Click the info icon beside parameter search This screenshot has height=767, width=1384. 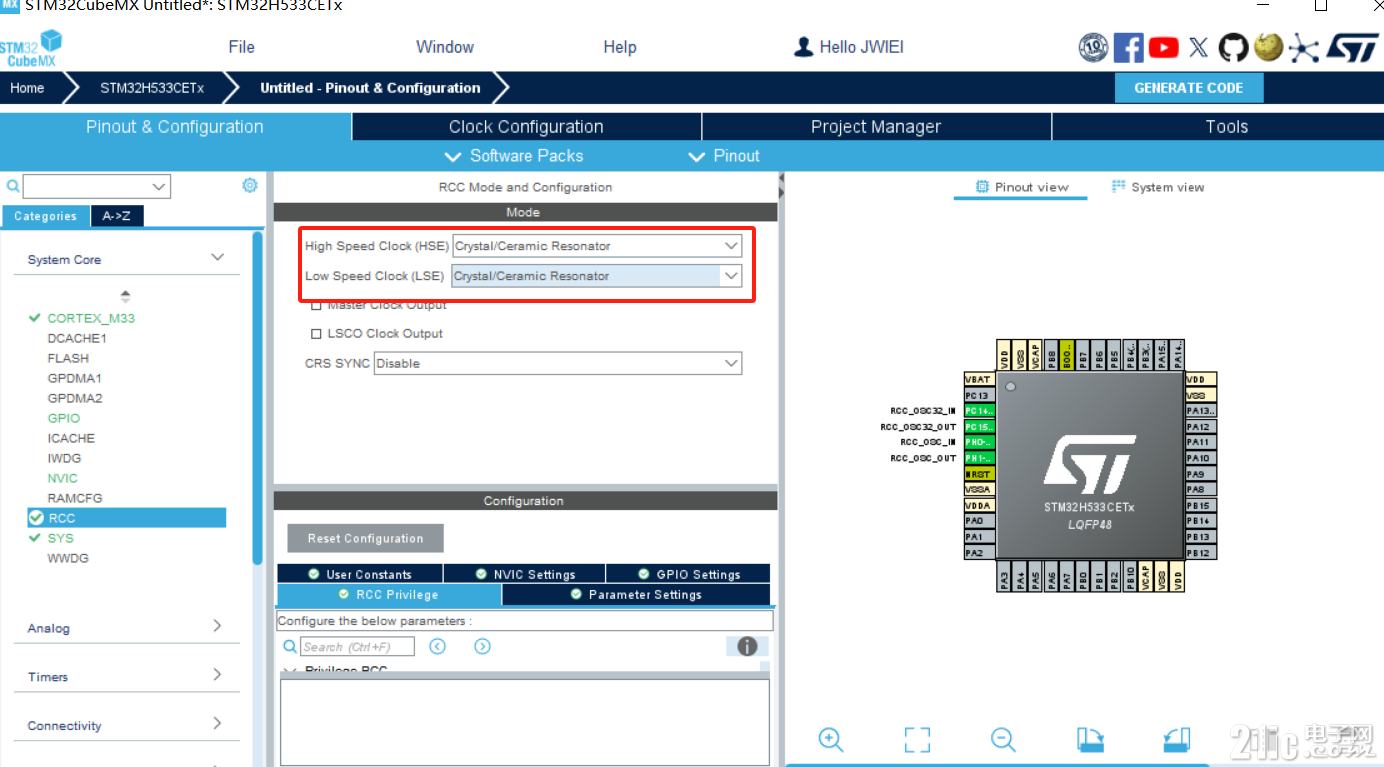[746, 646]
